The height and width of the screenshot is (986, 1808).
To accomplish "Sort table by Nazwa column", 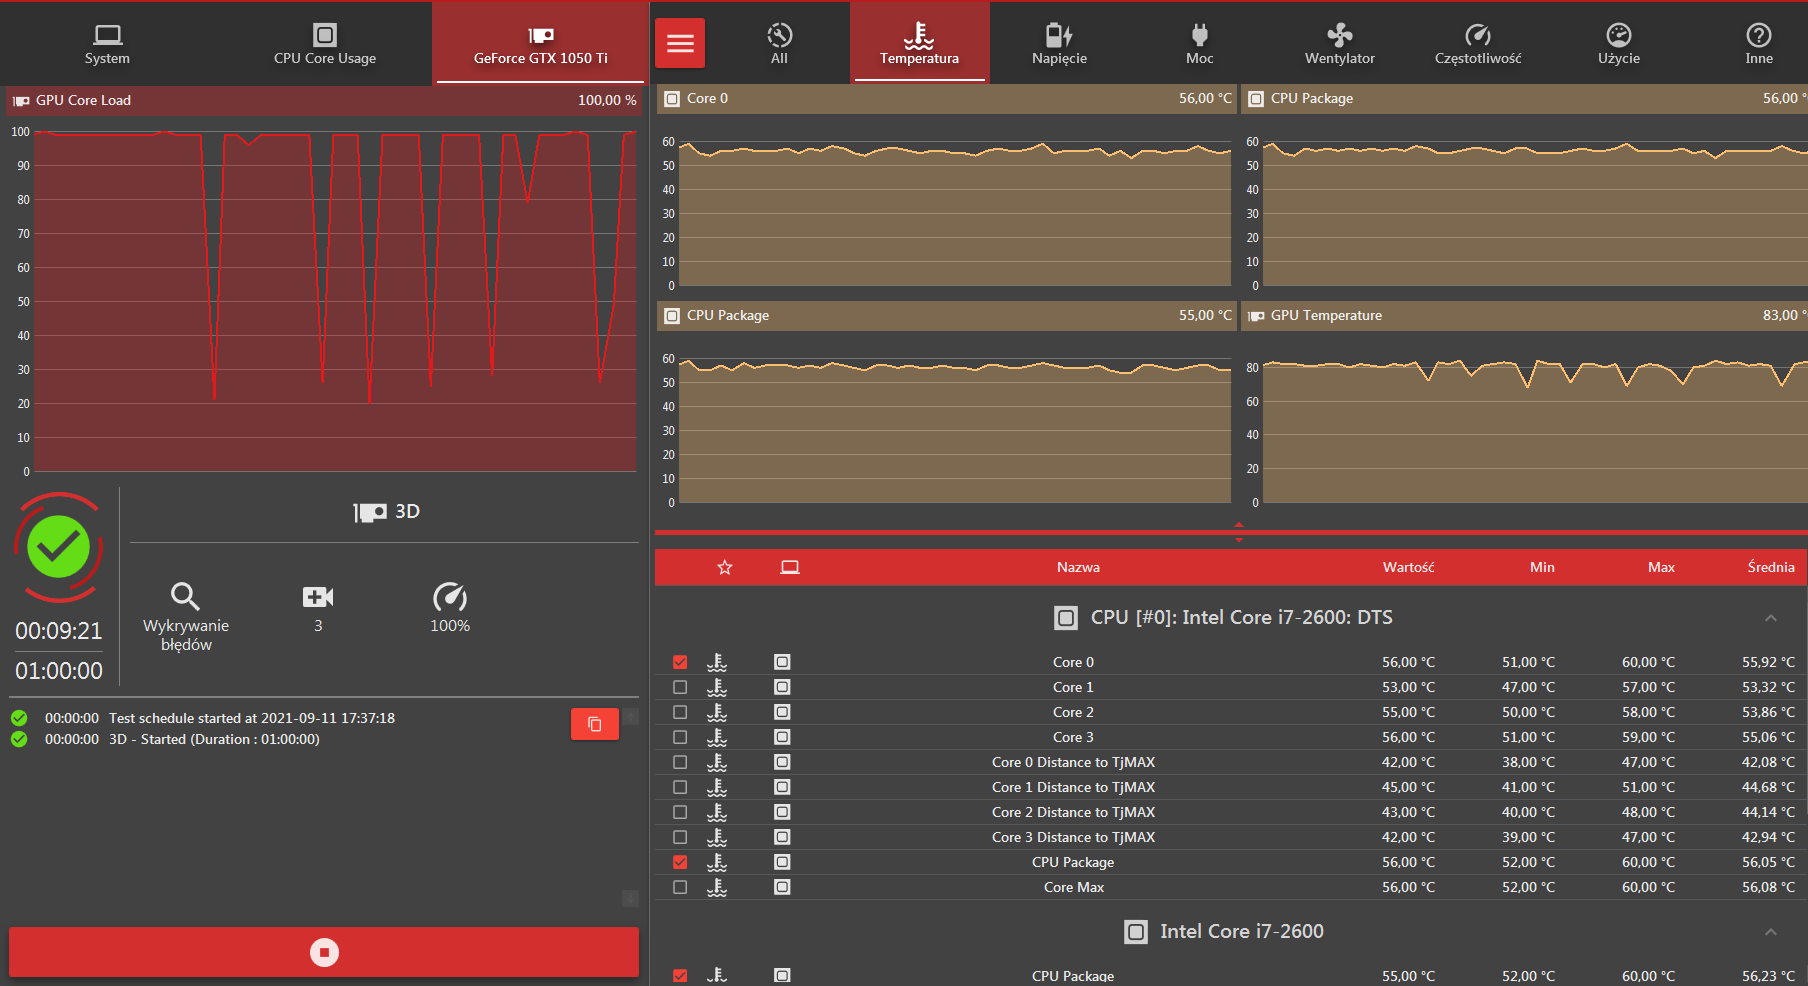I will click(x=1078, y=567).
